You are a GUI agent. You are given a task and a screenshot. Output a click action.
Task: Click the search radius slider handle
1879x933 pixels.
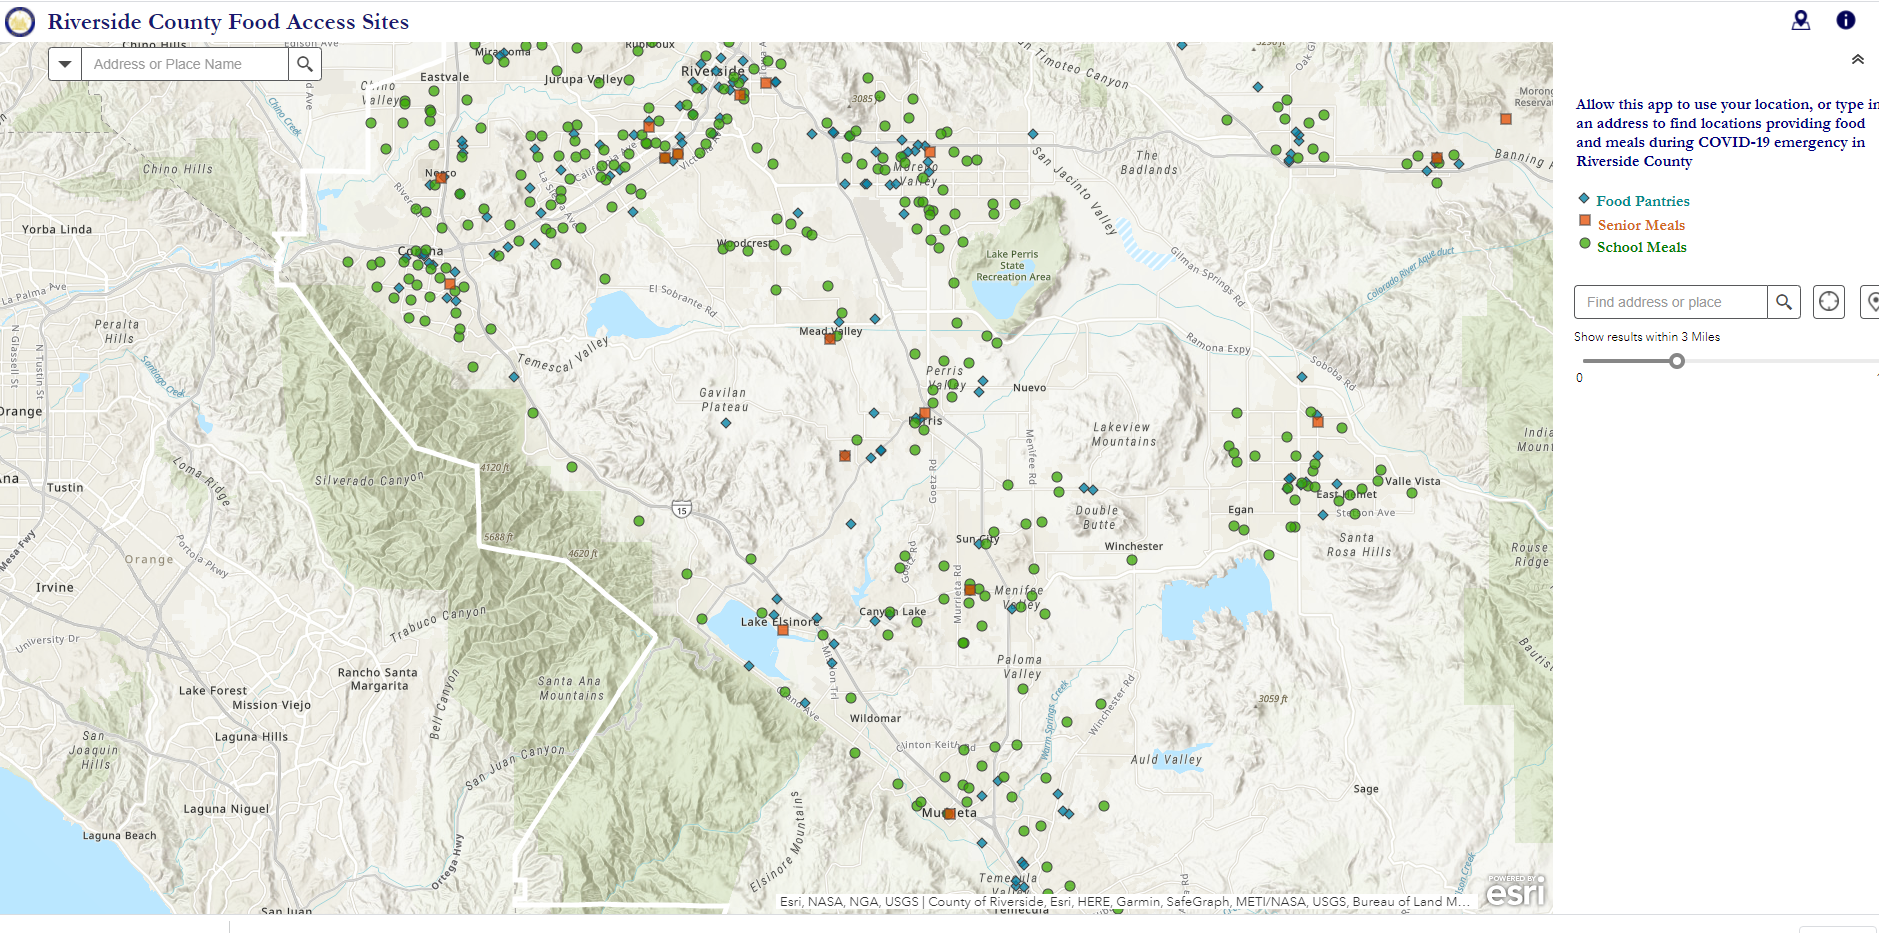(x=1677, y=361)
